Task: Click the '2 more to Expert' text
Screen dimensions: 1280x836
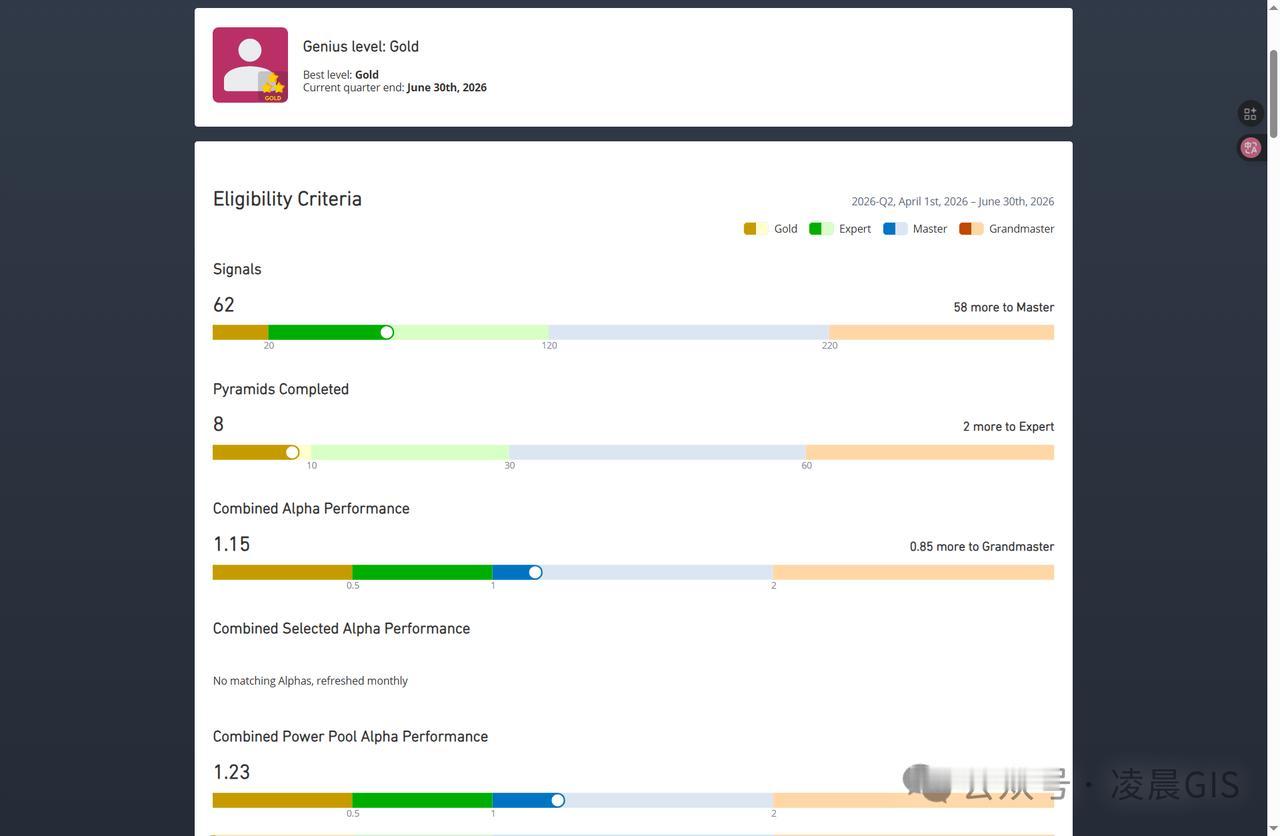Action: pyautogui.click(x=1008, y=427)
